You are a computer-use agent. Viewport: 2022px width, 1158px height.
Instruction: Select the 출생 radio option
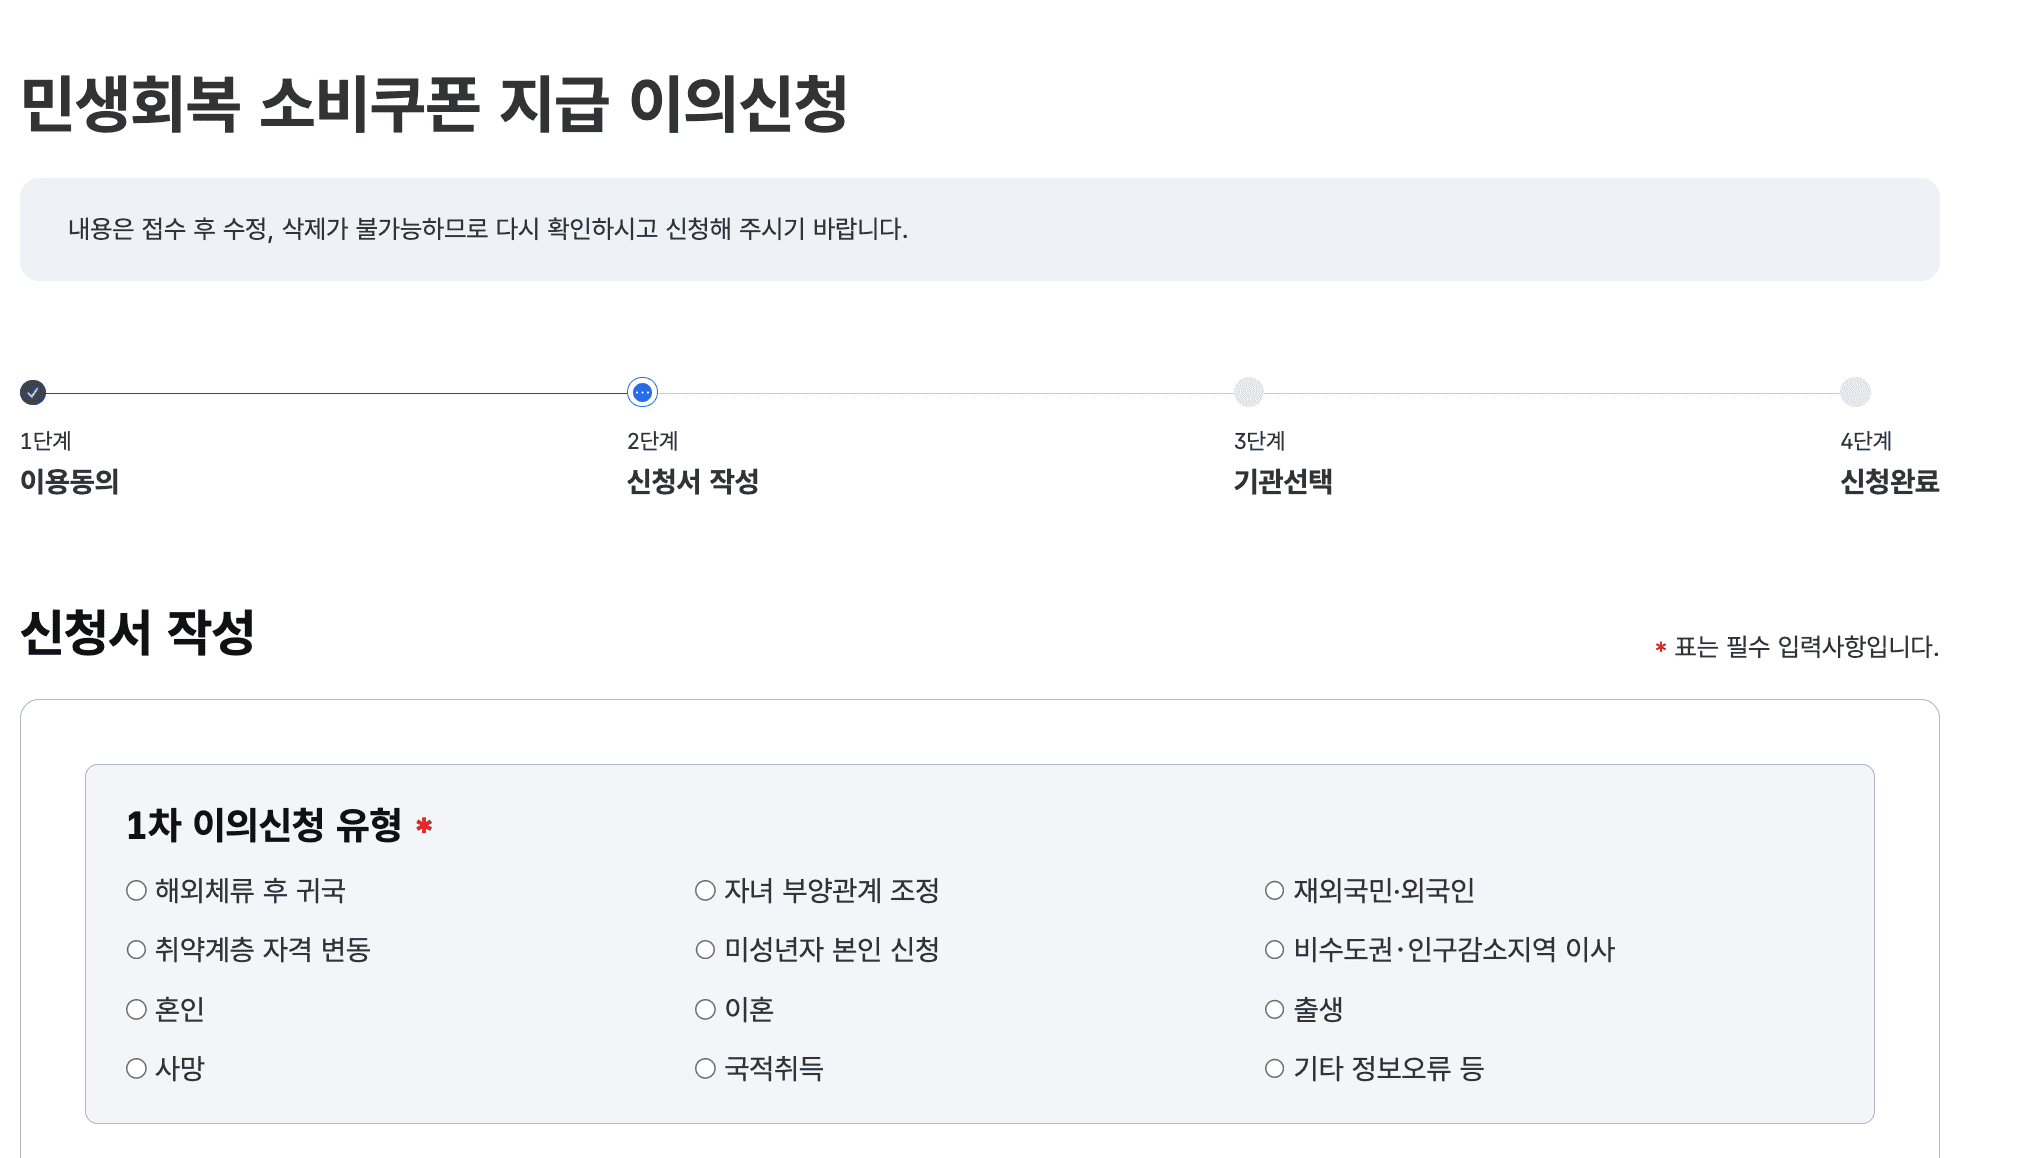(x=1275, y=1009)
